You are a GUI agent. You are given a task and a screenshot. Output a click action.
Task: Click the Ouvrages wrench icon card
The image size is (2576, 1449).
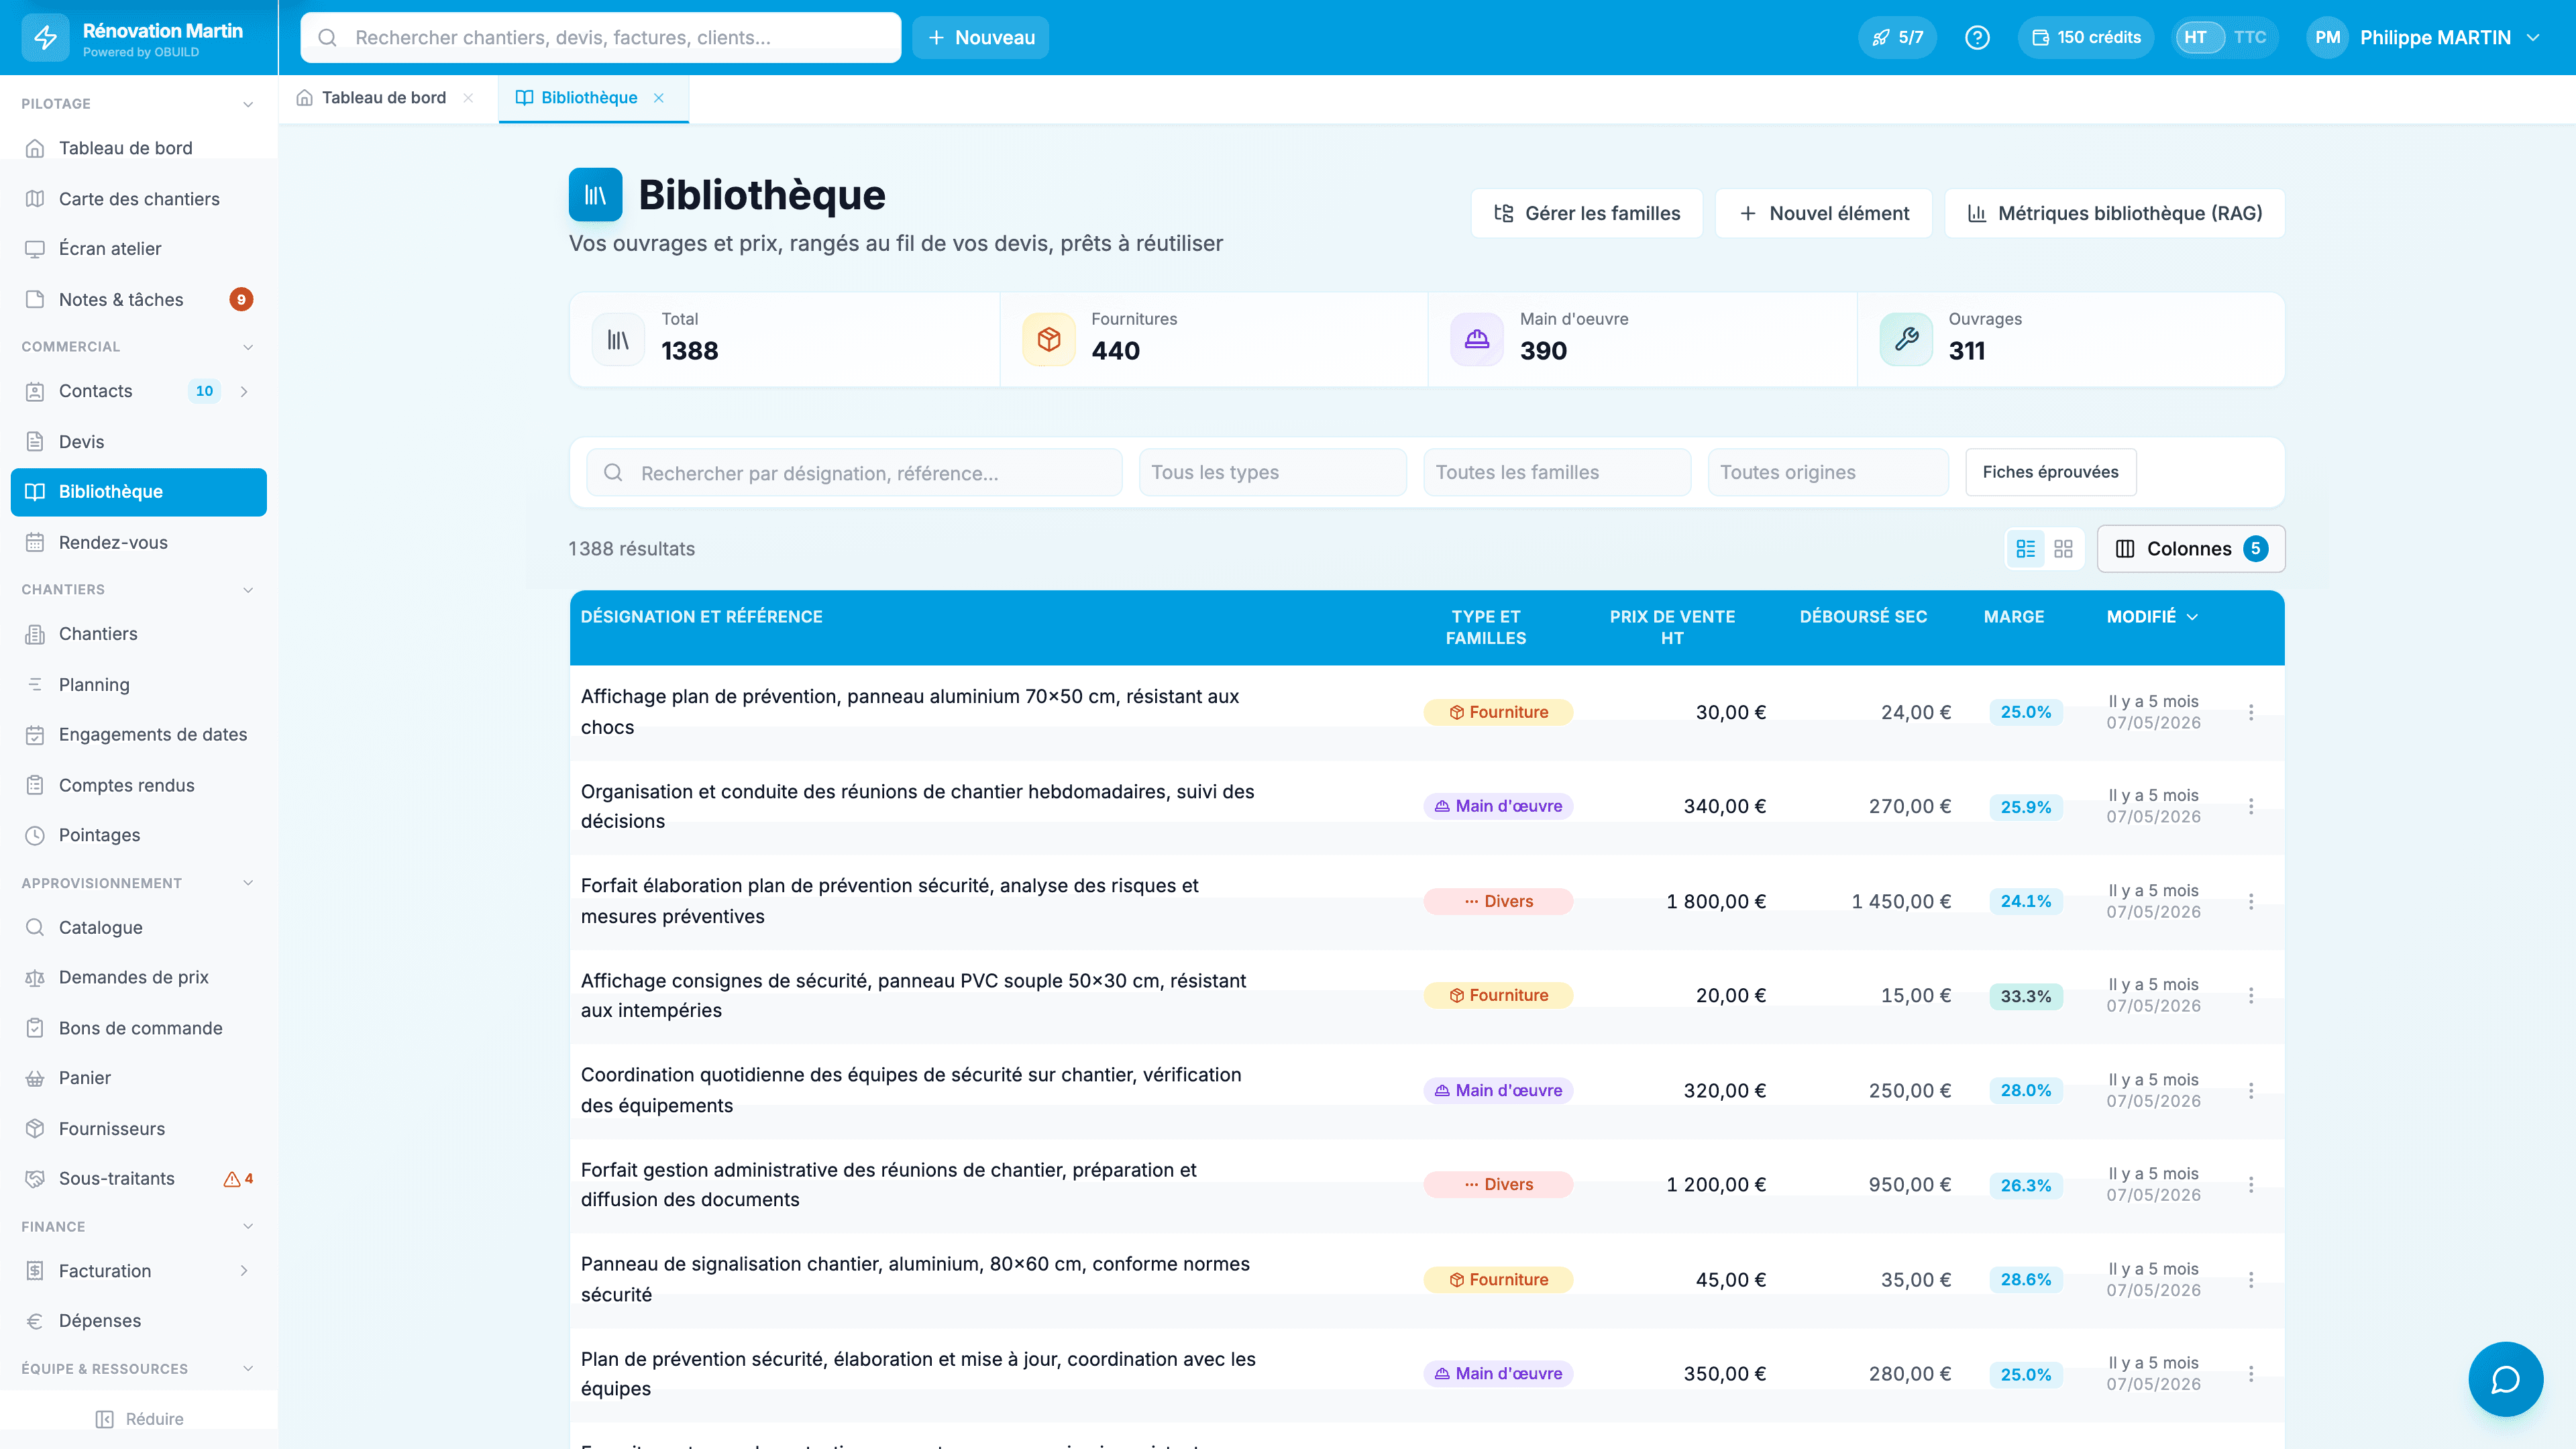click(x=1906, y=340)
